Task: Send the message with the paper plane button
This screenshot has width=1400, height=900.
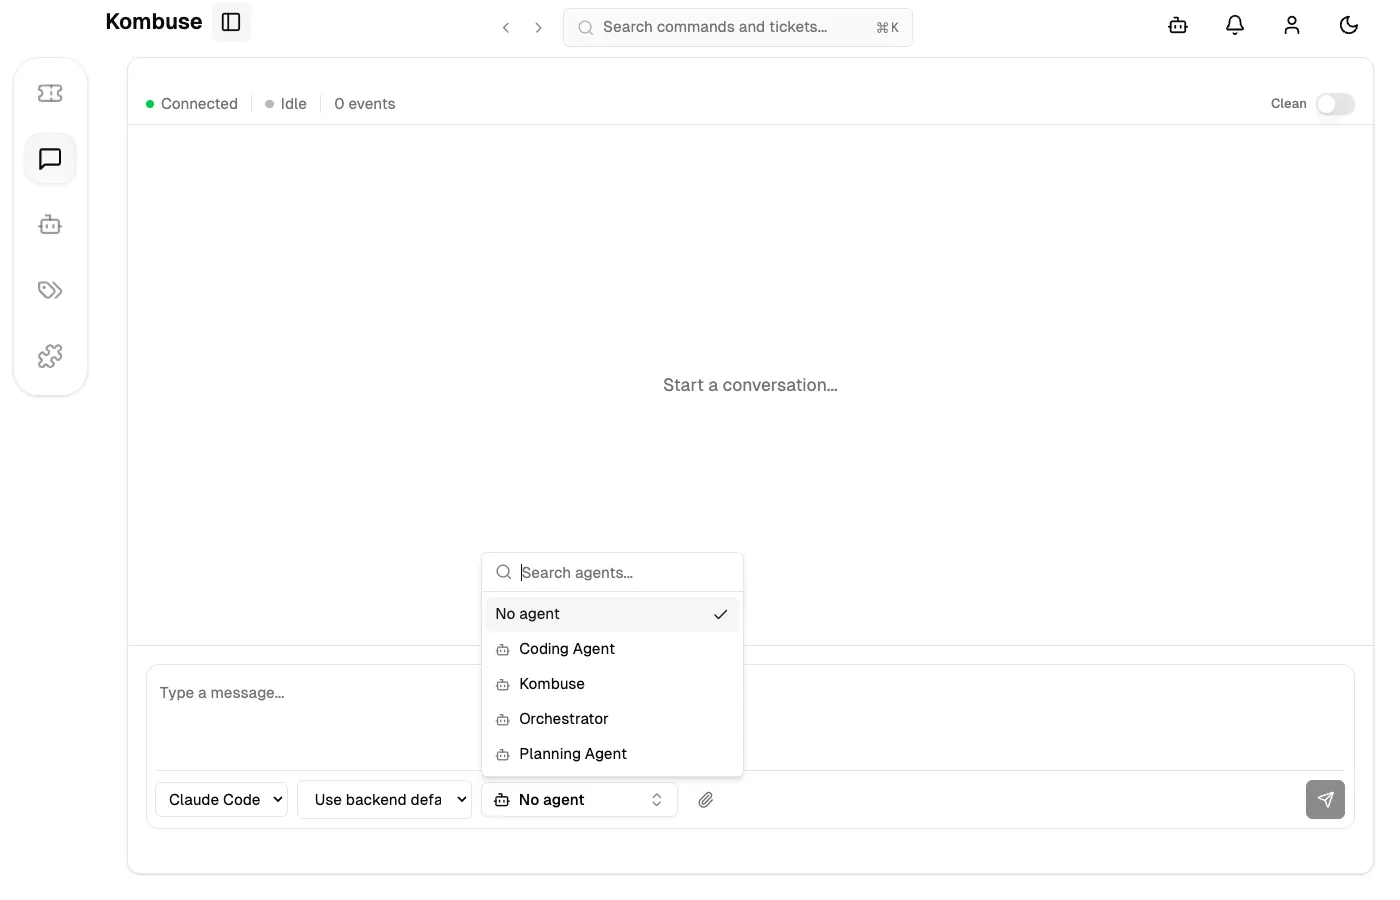Action: pyautogui.click(x=1325, y=799)
